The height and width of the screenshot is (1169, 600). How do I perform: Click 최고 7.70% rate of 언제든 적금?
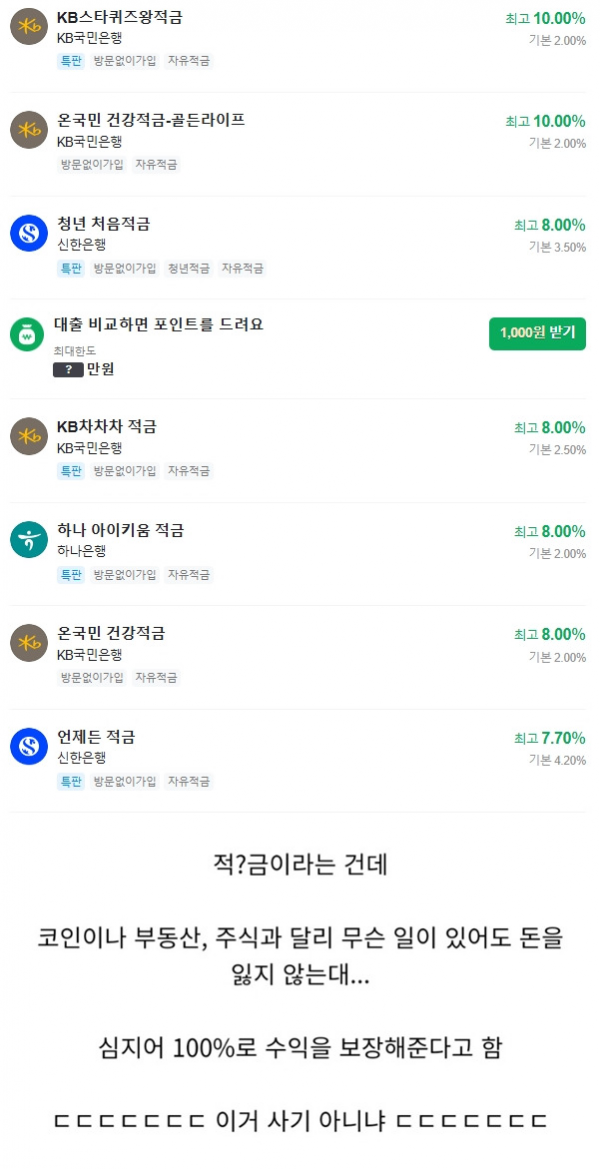pyautogui.click(x=549, y=738)
